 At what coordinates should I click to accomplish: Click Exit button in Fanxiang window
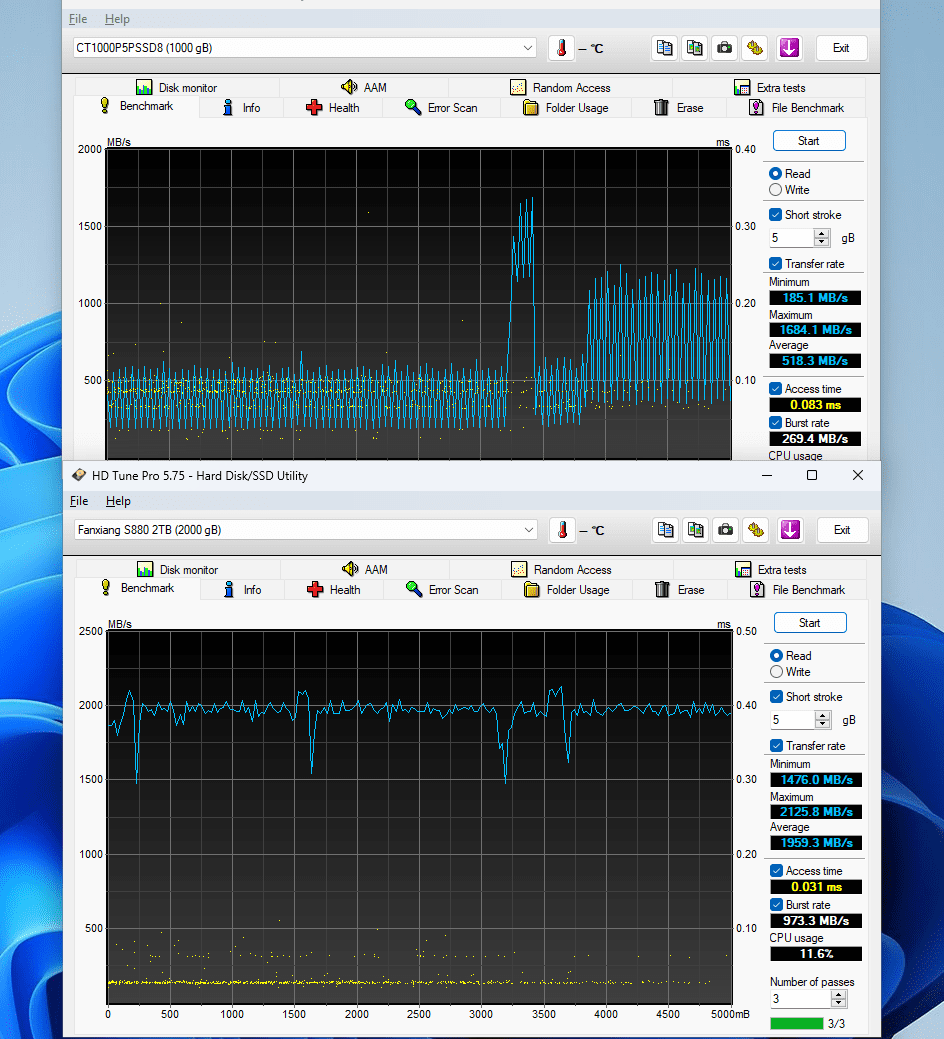click(x=842, y=529)
